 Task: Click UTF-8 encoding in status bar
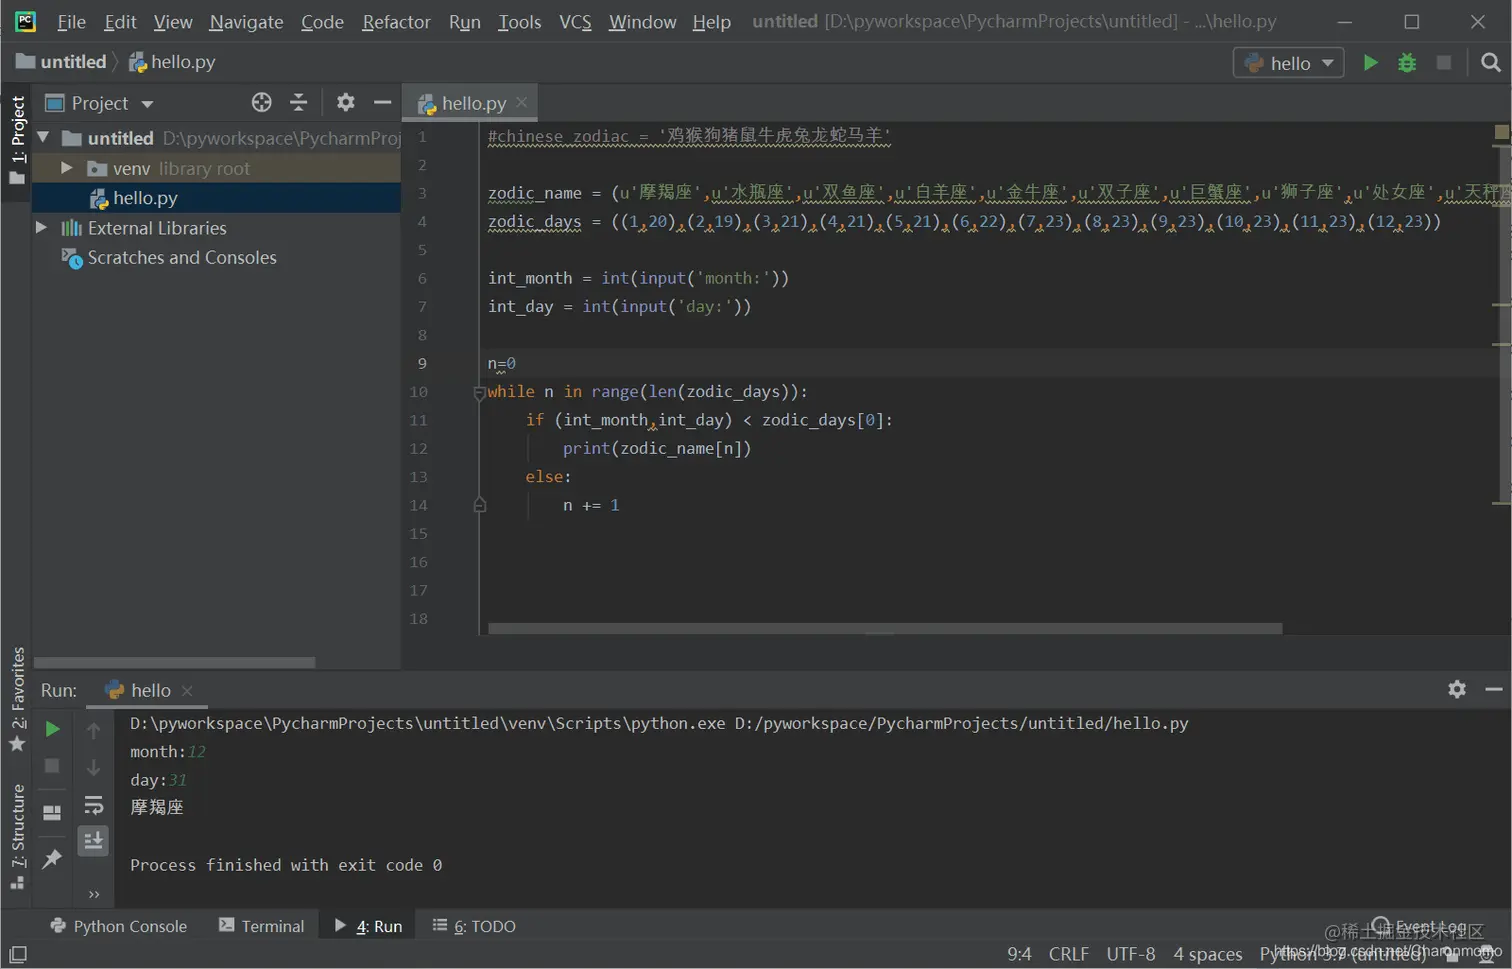point(1130,954)
